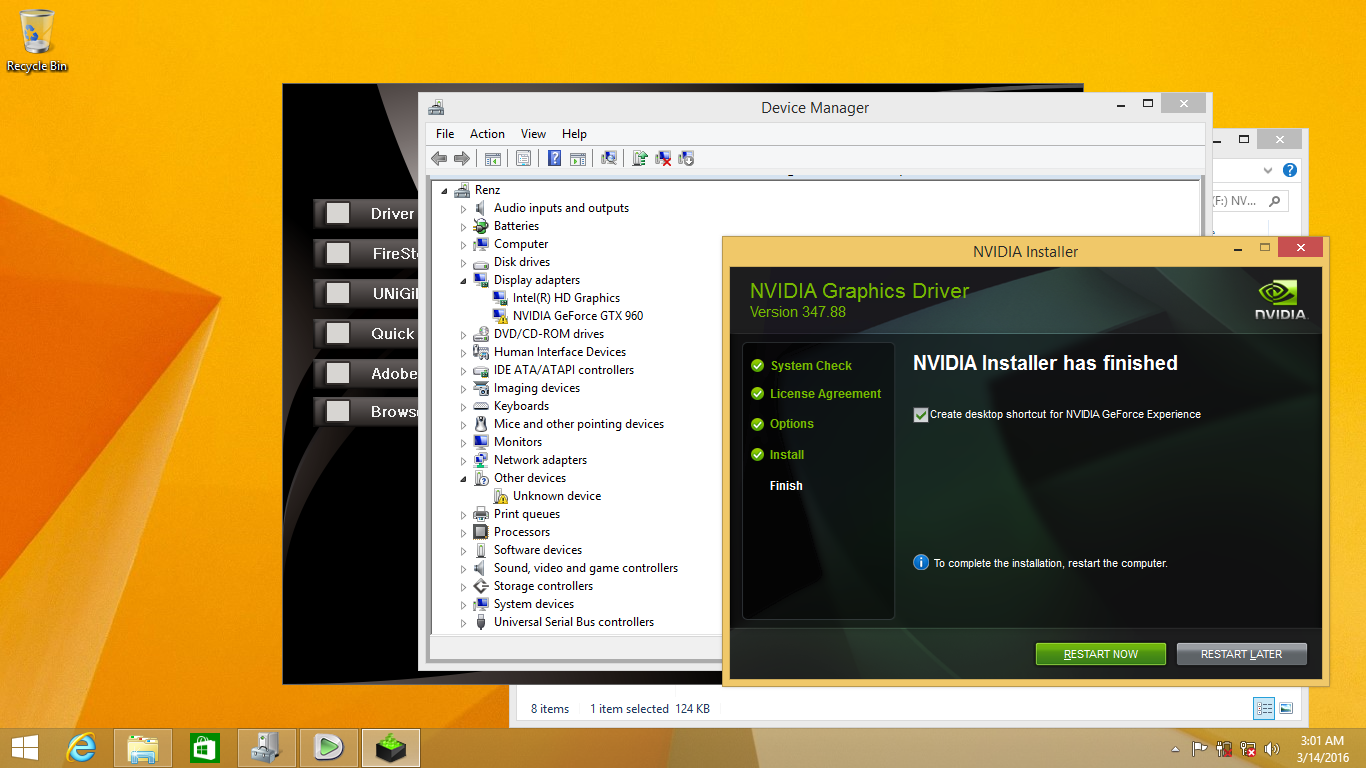The height and width of the screenshot is (768, 1366).
Task: Click Show/Hide Console Tree toolbar icon
Action: pyautogui.click(x=492, y=158)
